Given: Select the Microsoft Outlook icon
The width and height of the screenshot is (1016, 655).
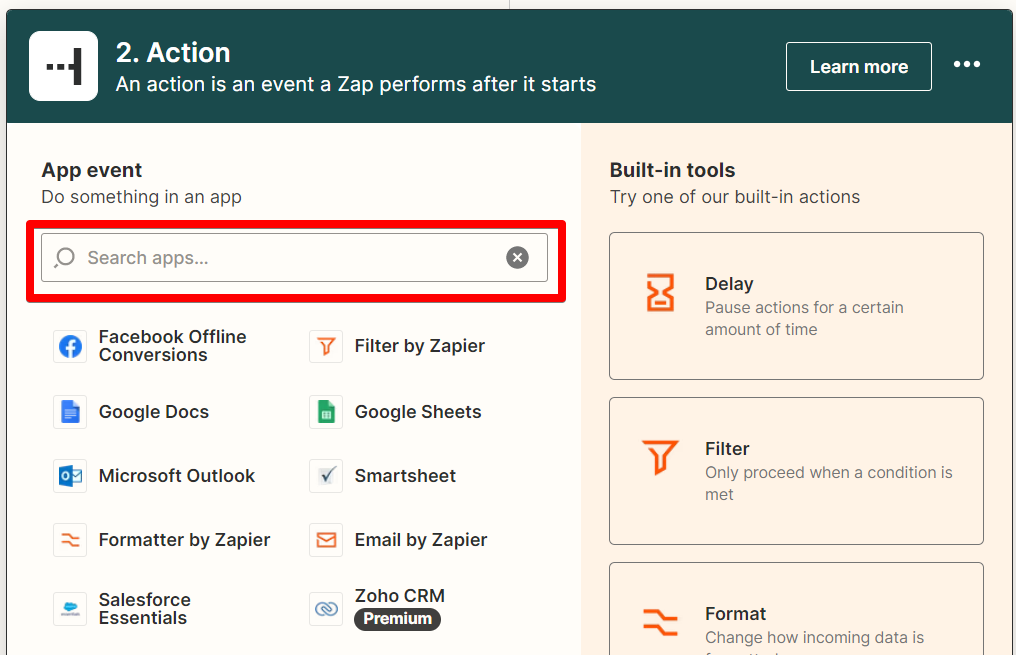Looking at the screenshot, I should click(70, 476).
